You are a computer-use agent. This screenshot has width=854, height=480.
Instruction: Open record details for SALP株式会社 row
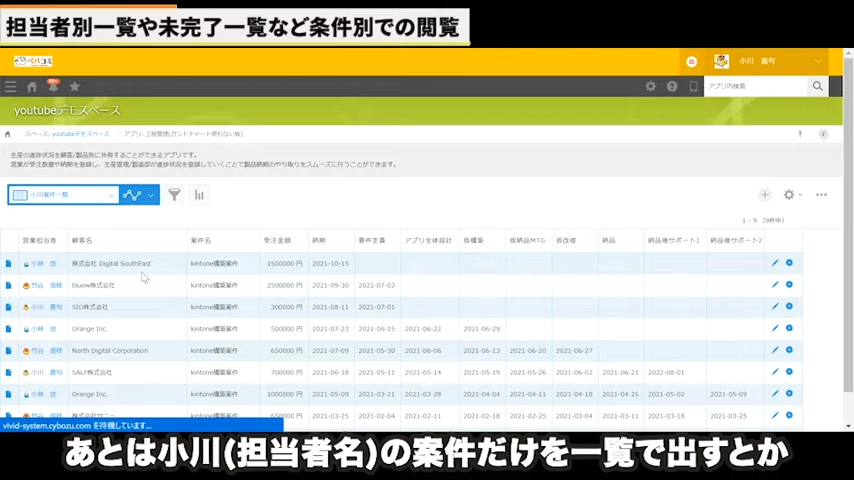coord(8,372)
